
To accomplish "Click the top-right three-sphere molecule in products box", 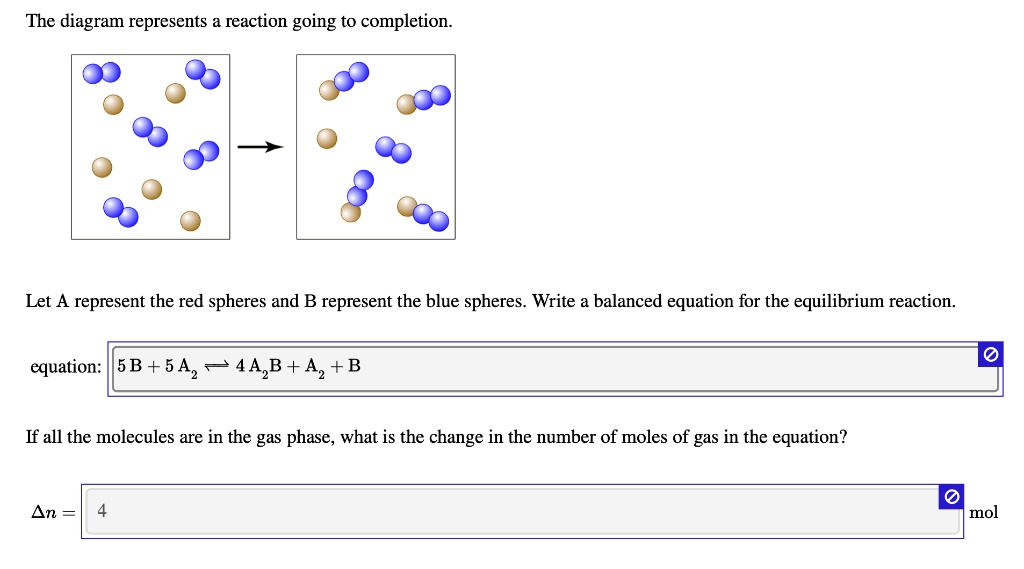I will click(x=424, y=99).
